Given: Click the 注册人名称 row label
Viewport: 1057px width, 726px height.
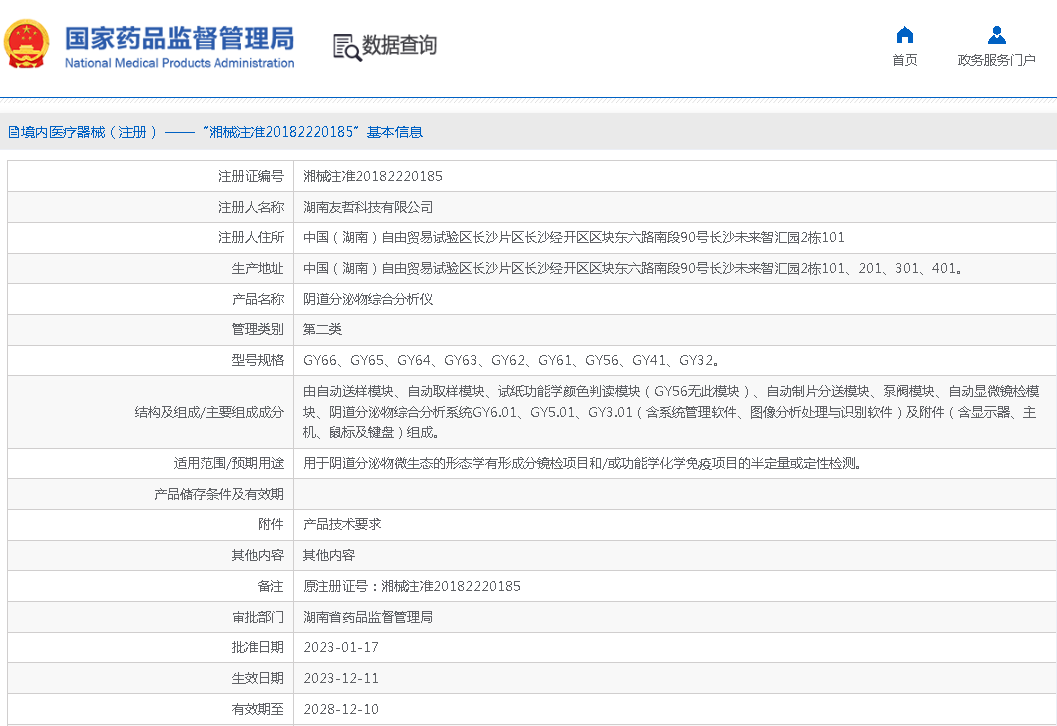Looking at the screenshot, I should (x=251, y=208).
